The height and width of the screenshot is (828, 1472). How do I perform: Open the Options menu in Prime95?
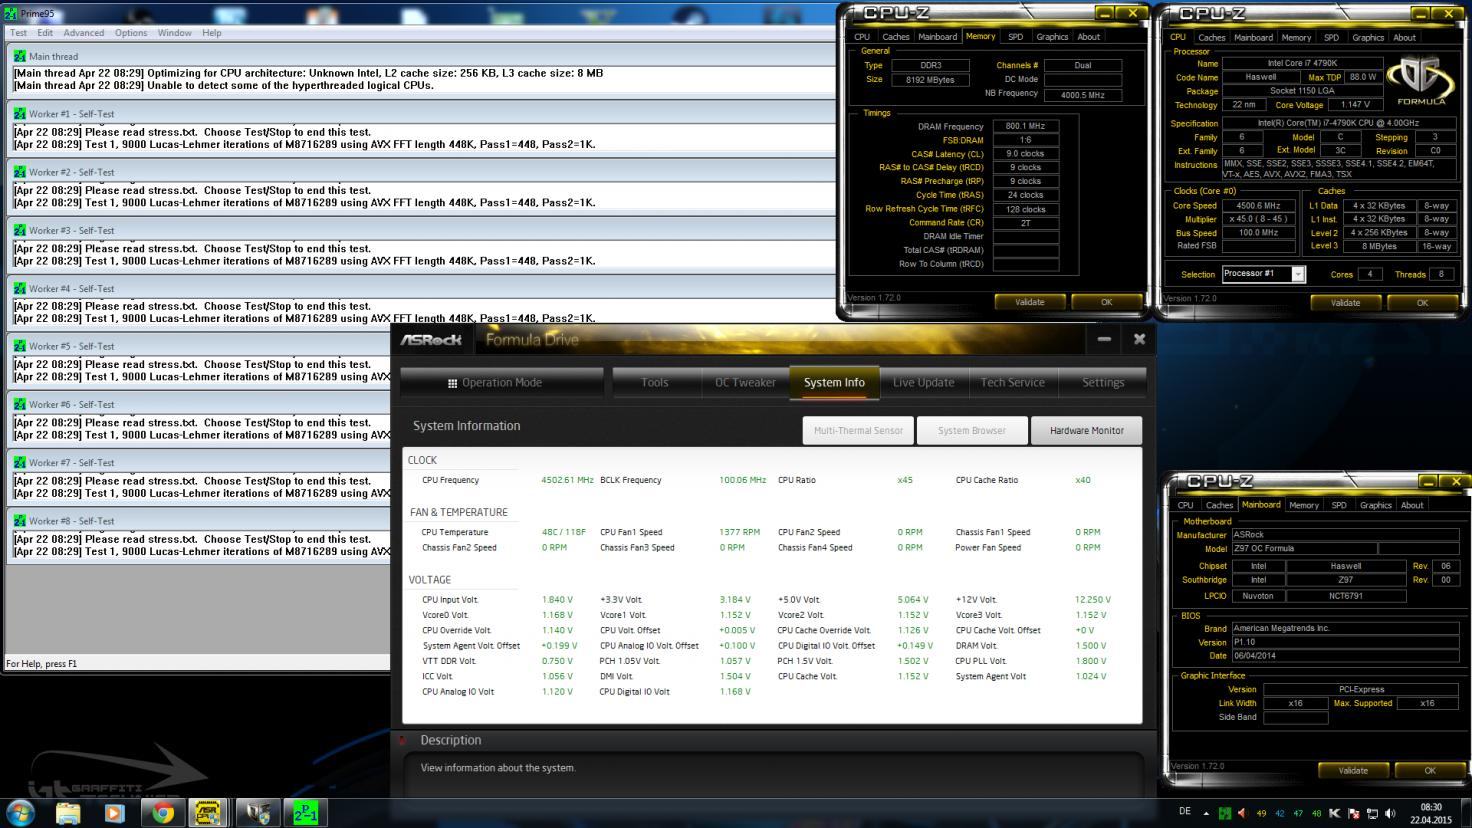(131, 33)
